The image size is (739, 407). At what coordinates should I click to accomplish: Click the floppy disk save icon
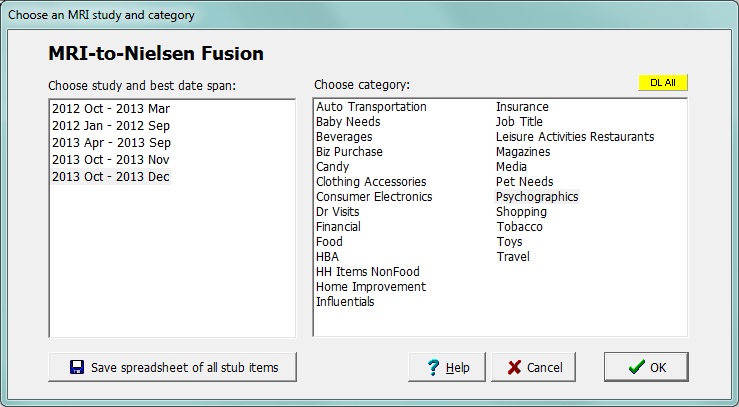coord(77,367)
